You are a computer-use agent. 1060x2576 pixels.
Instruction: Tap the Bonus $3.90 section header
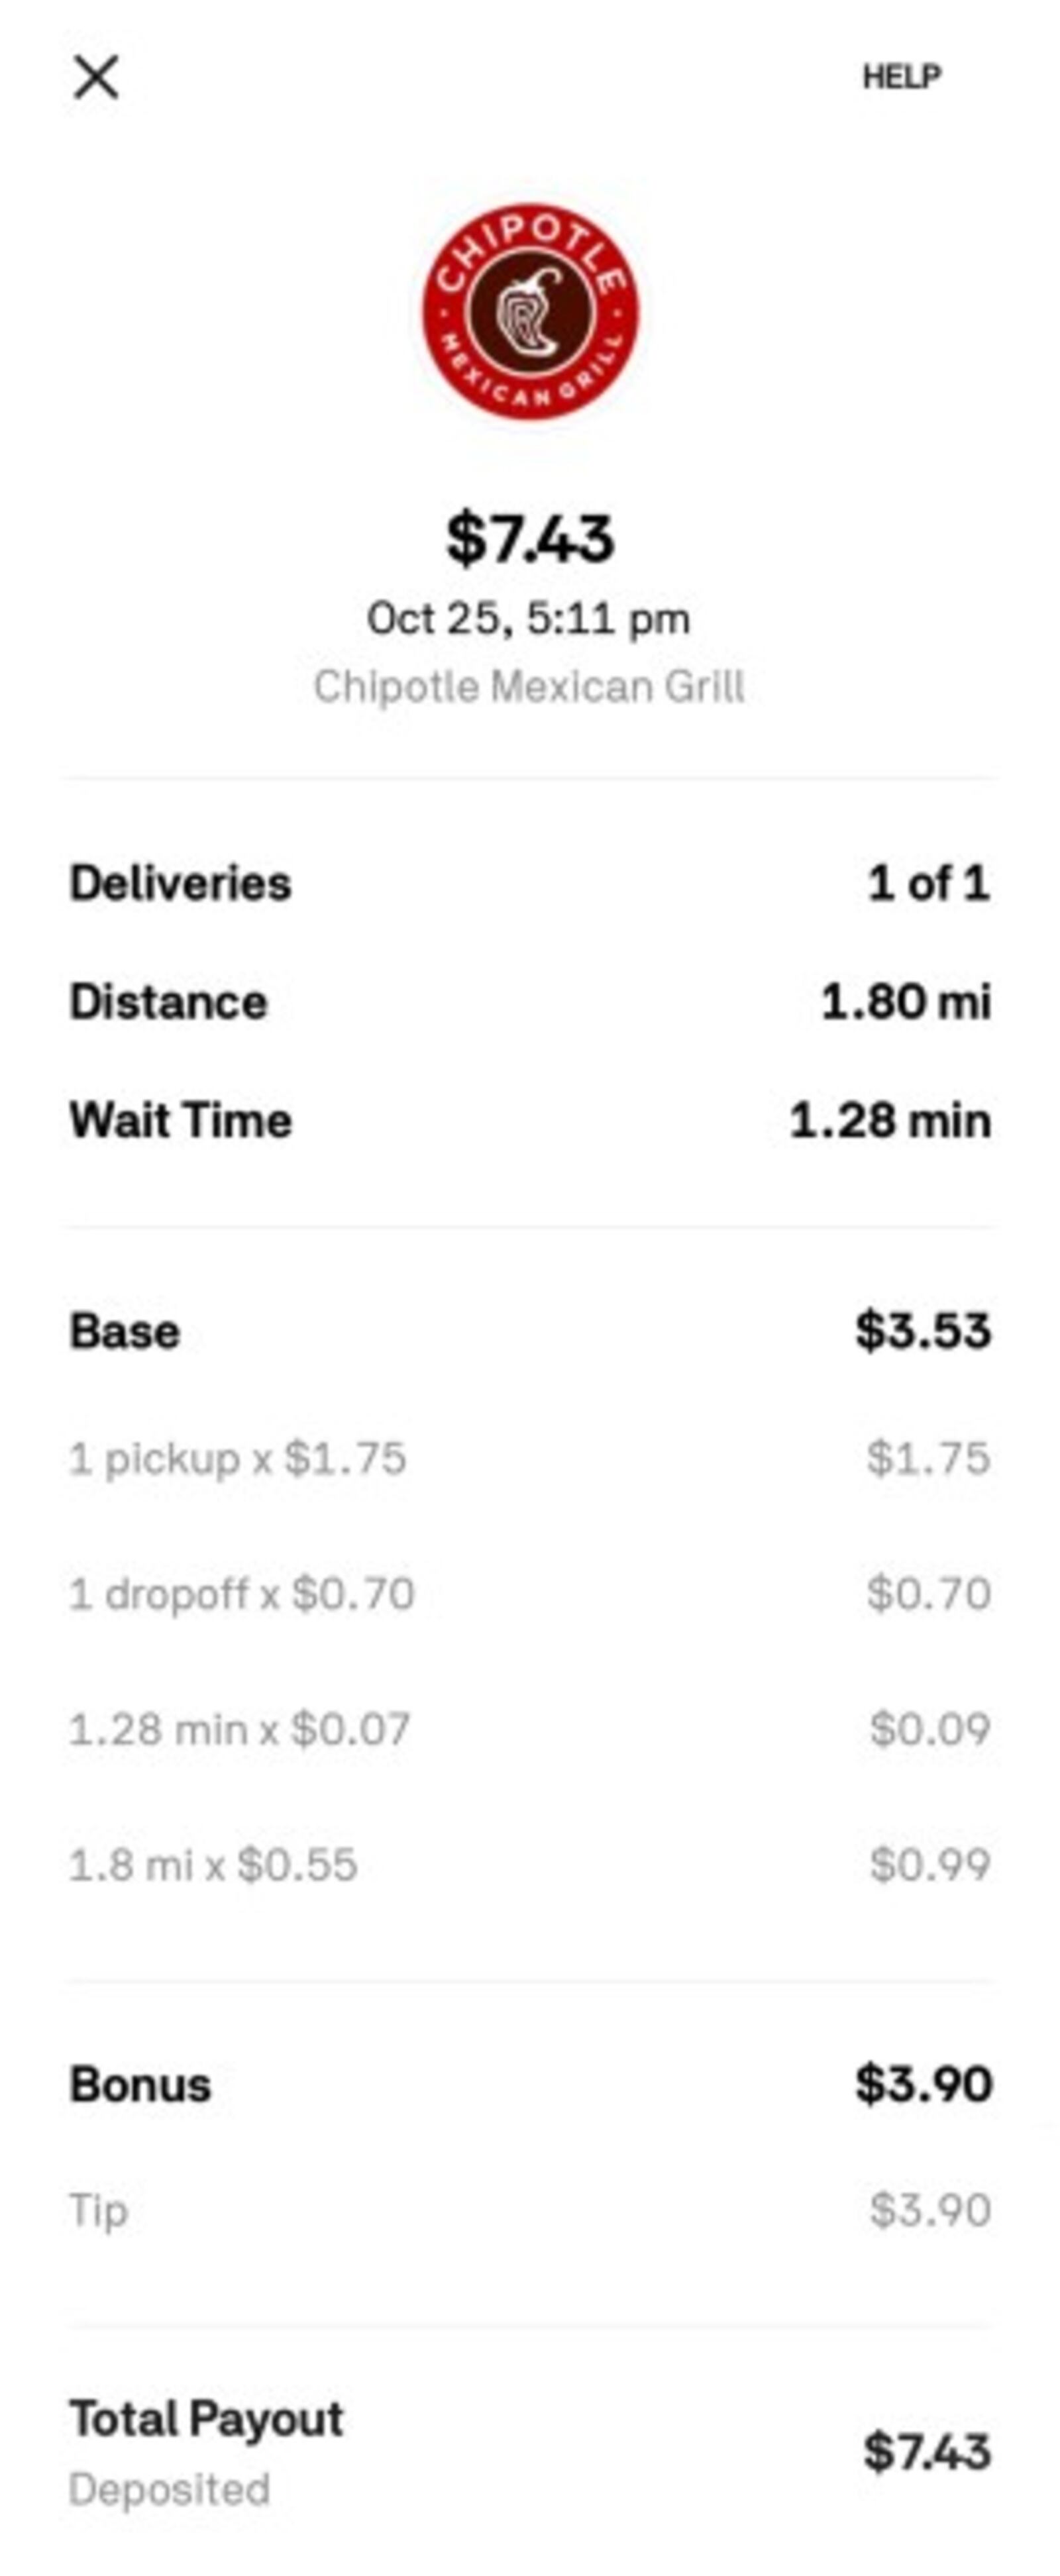530,2085
